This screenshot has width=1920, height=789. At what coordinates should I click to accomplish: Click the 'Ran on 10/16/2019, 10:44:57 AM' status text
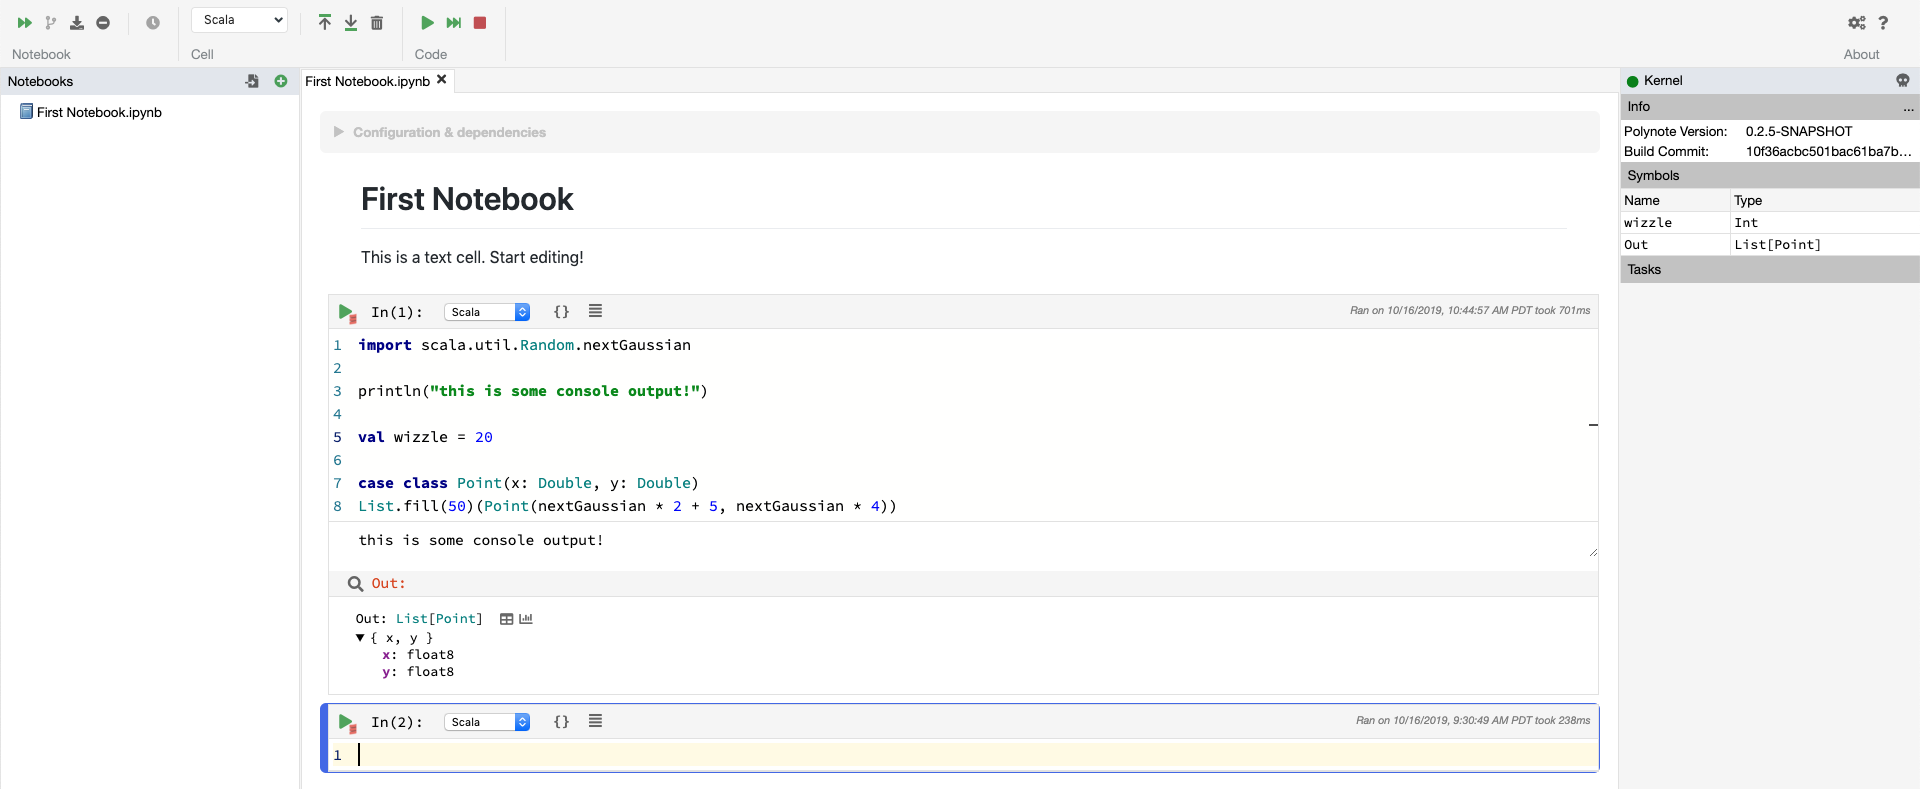[1470, 310]
